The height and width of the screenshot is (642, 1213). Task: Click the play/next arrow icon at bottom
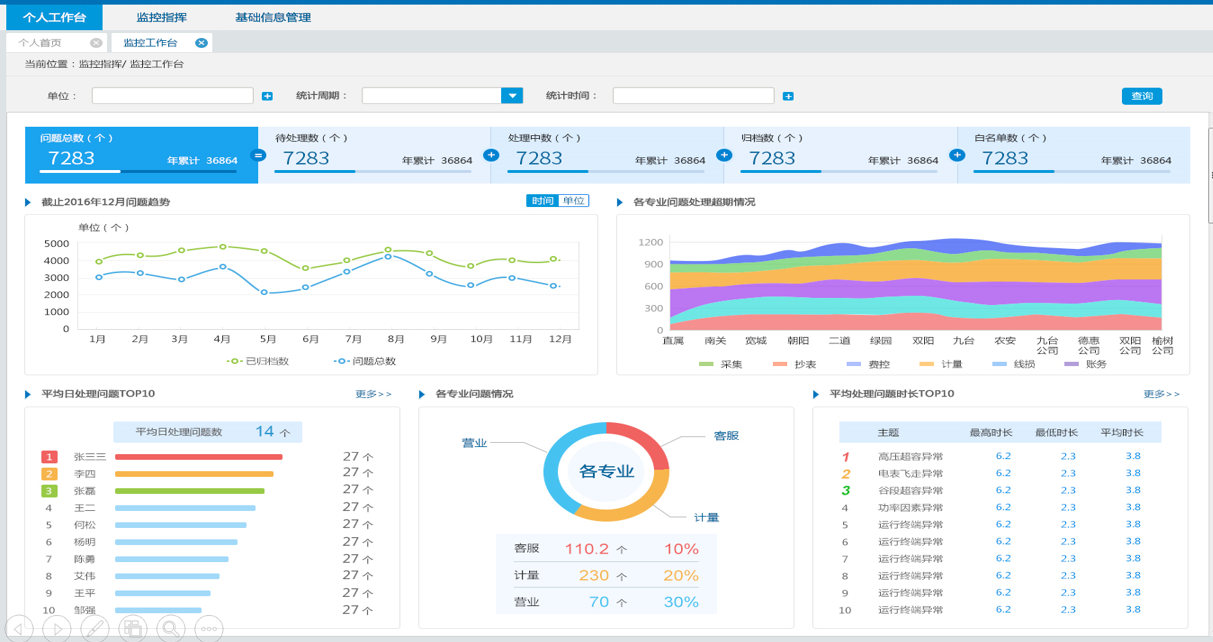pos(57,628)
